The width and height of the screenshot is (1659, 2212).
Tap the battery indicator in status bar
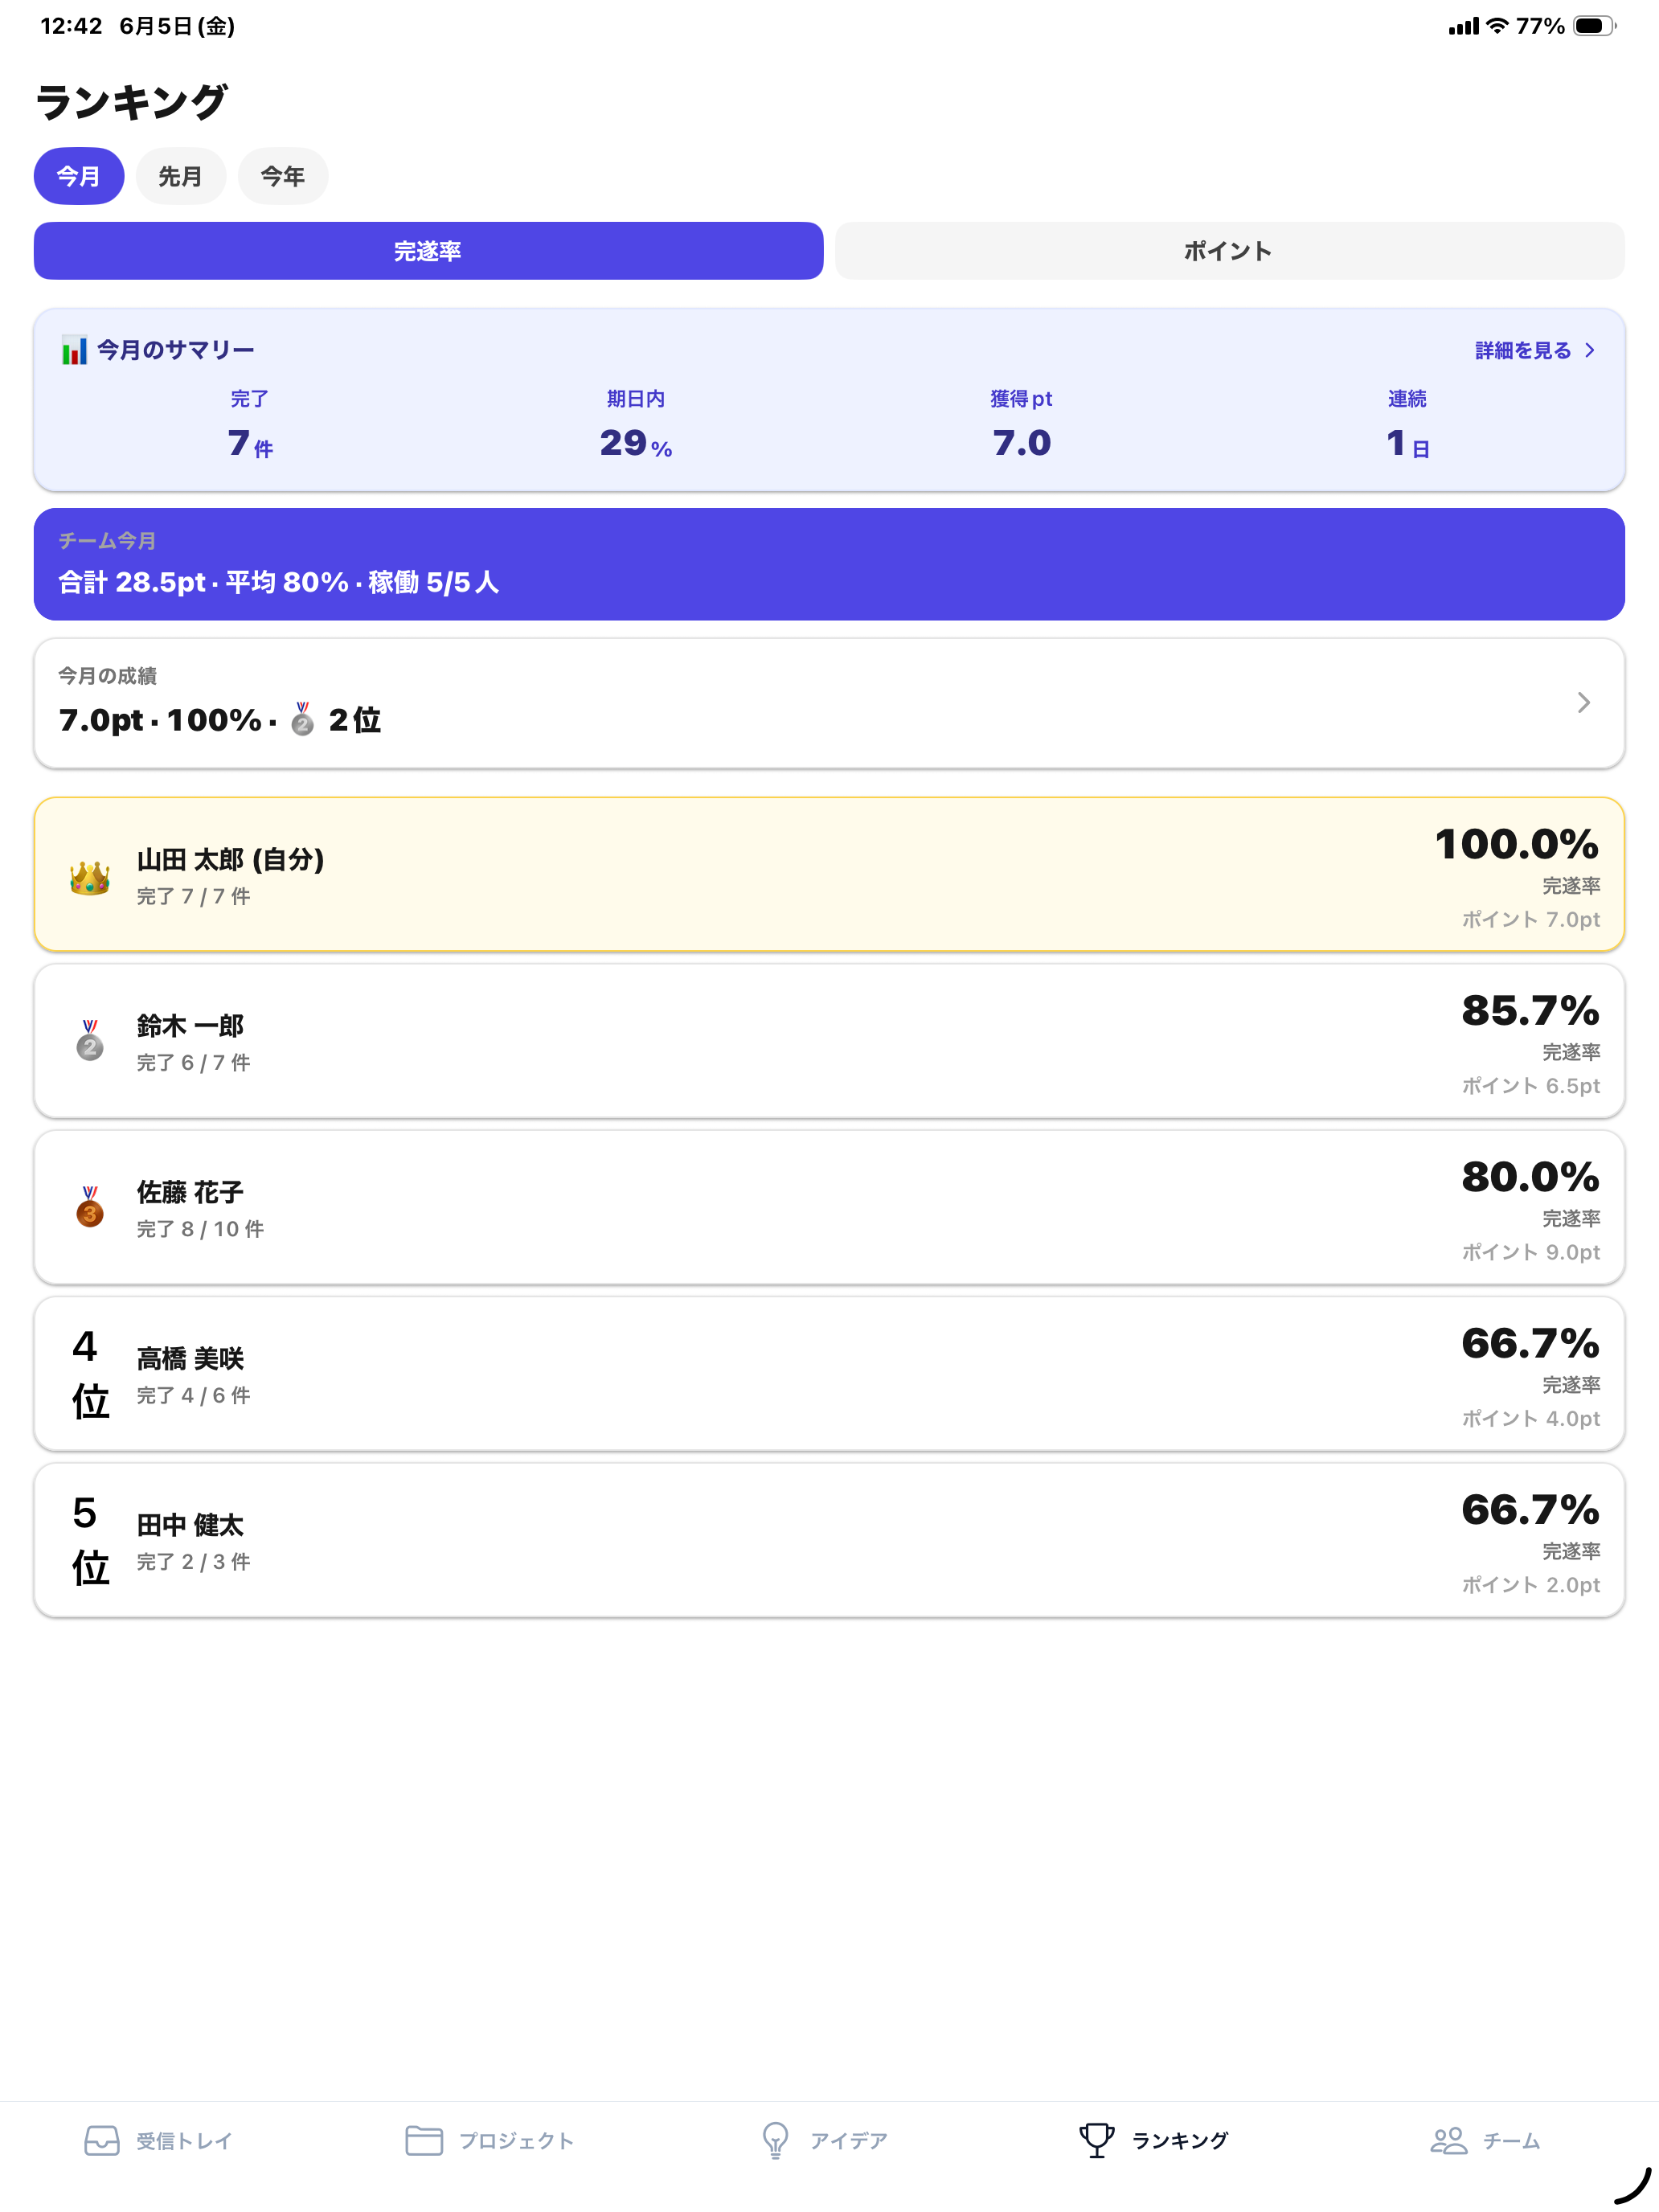(1594, 26)
